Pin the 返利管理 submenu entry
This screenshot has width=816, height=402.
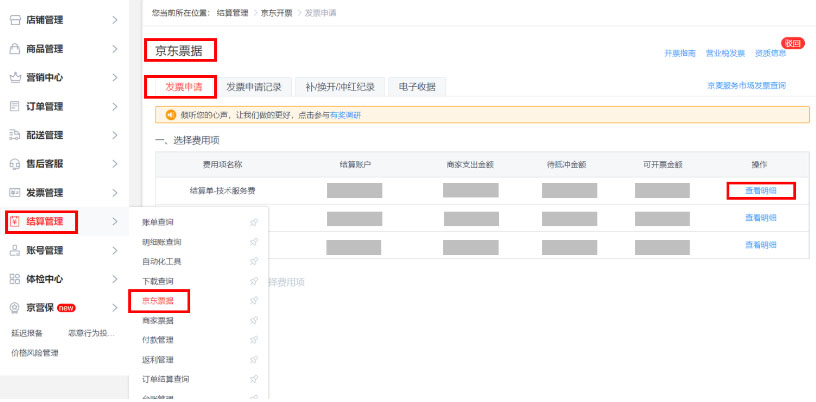tap(253, 359)
